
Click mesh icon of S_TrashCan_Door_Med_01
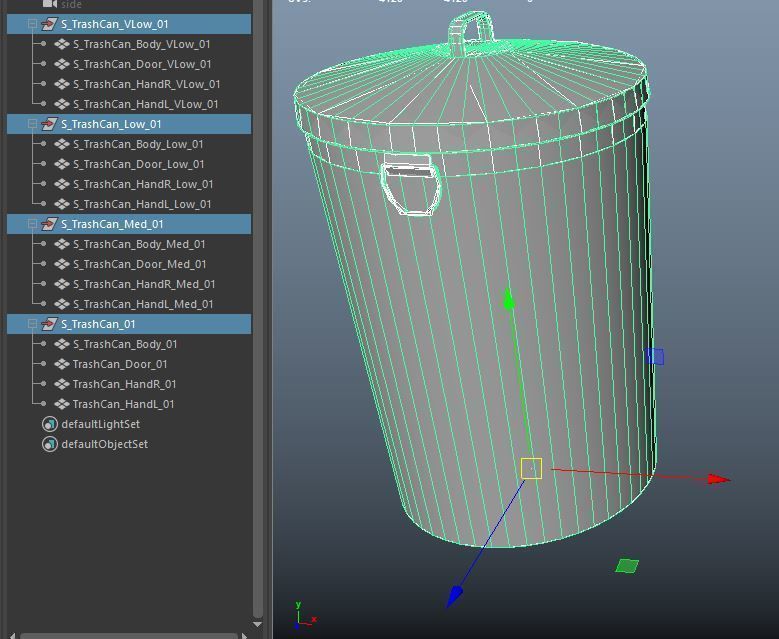coord(62,264)
